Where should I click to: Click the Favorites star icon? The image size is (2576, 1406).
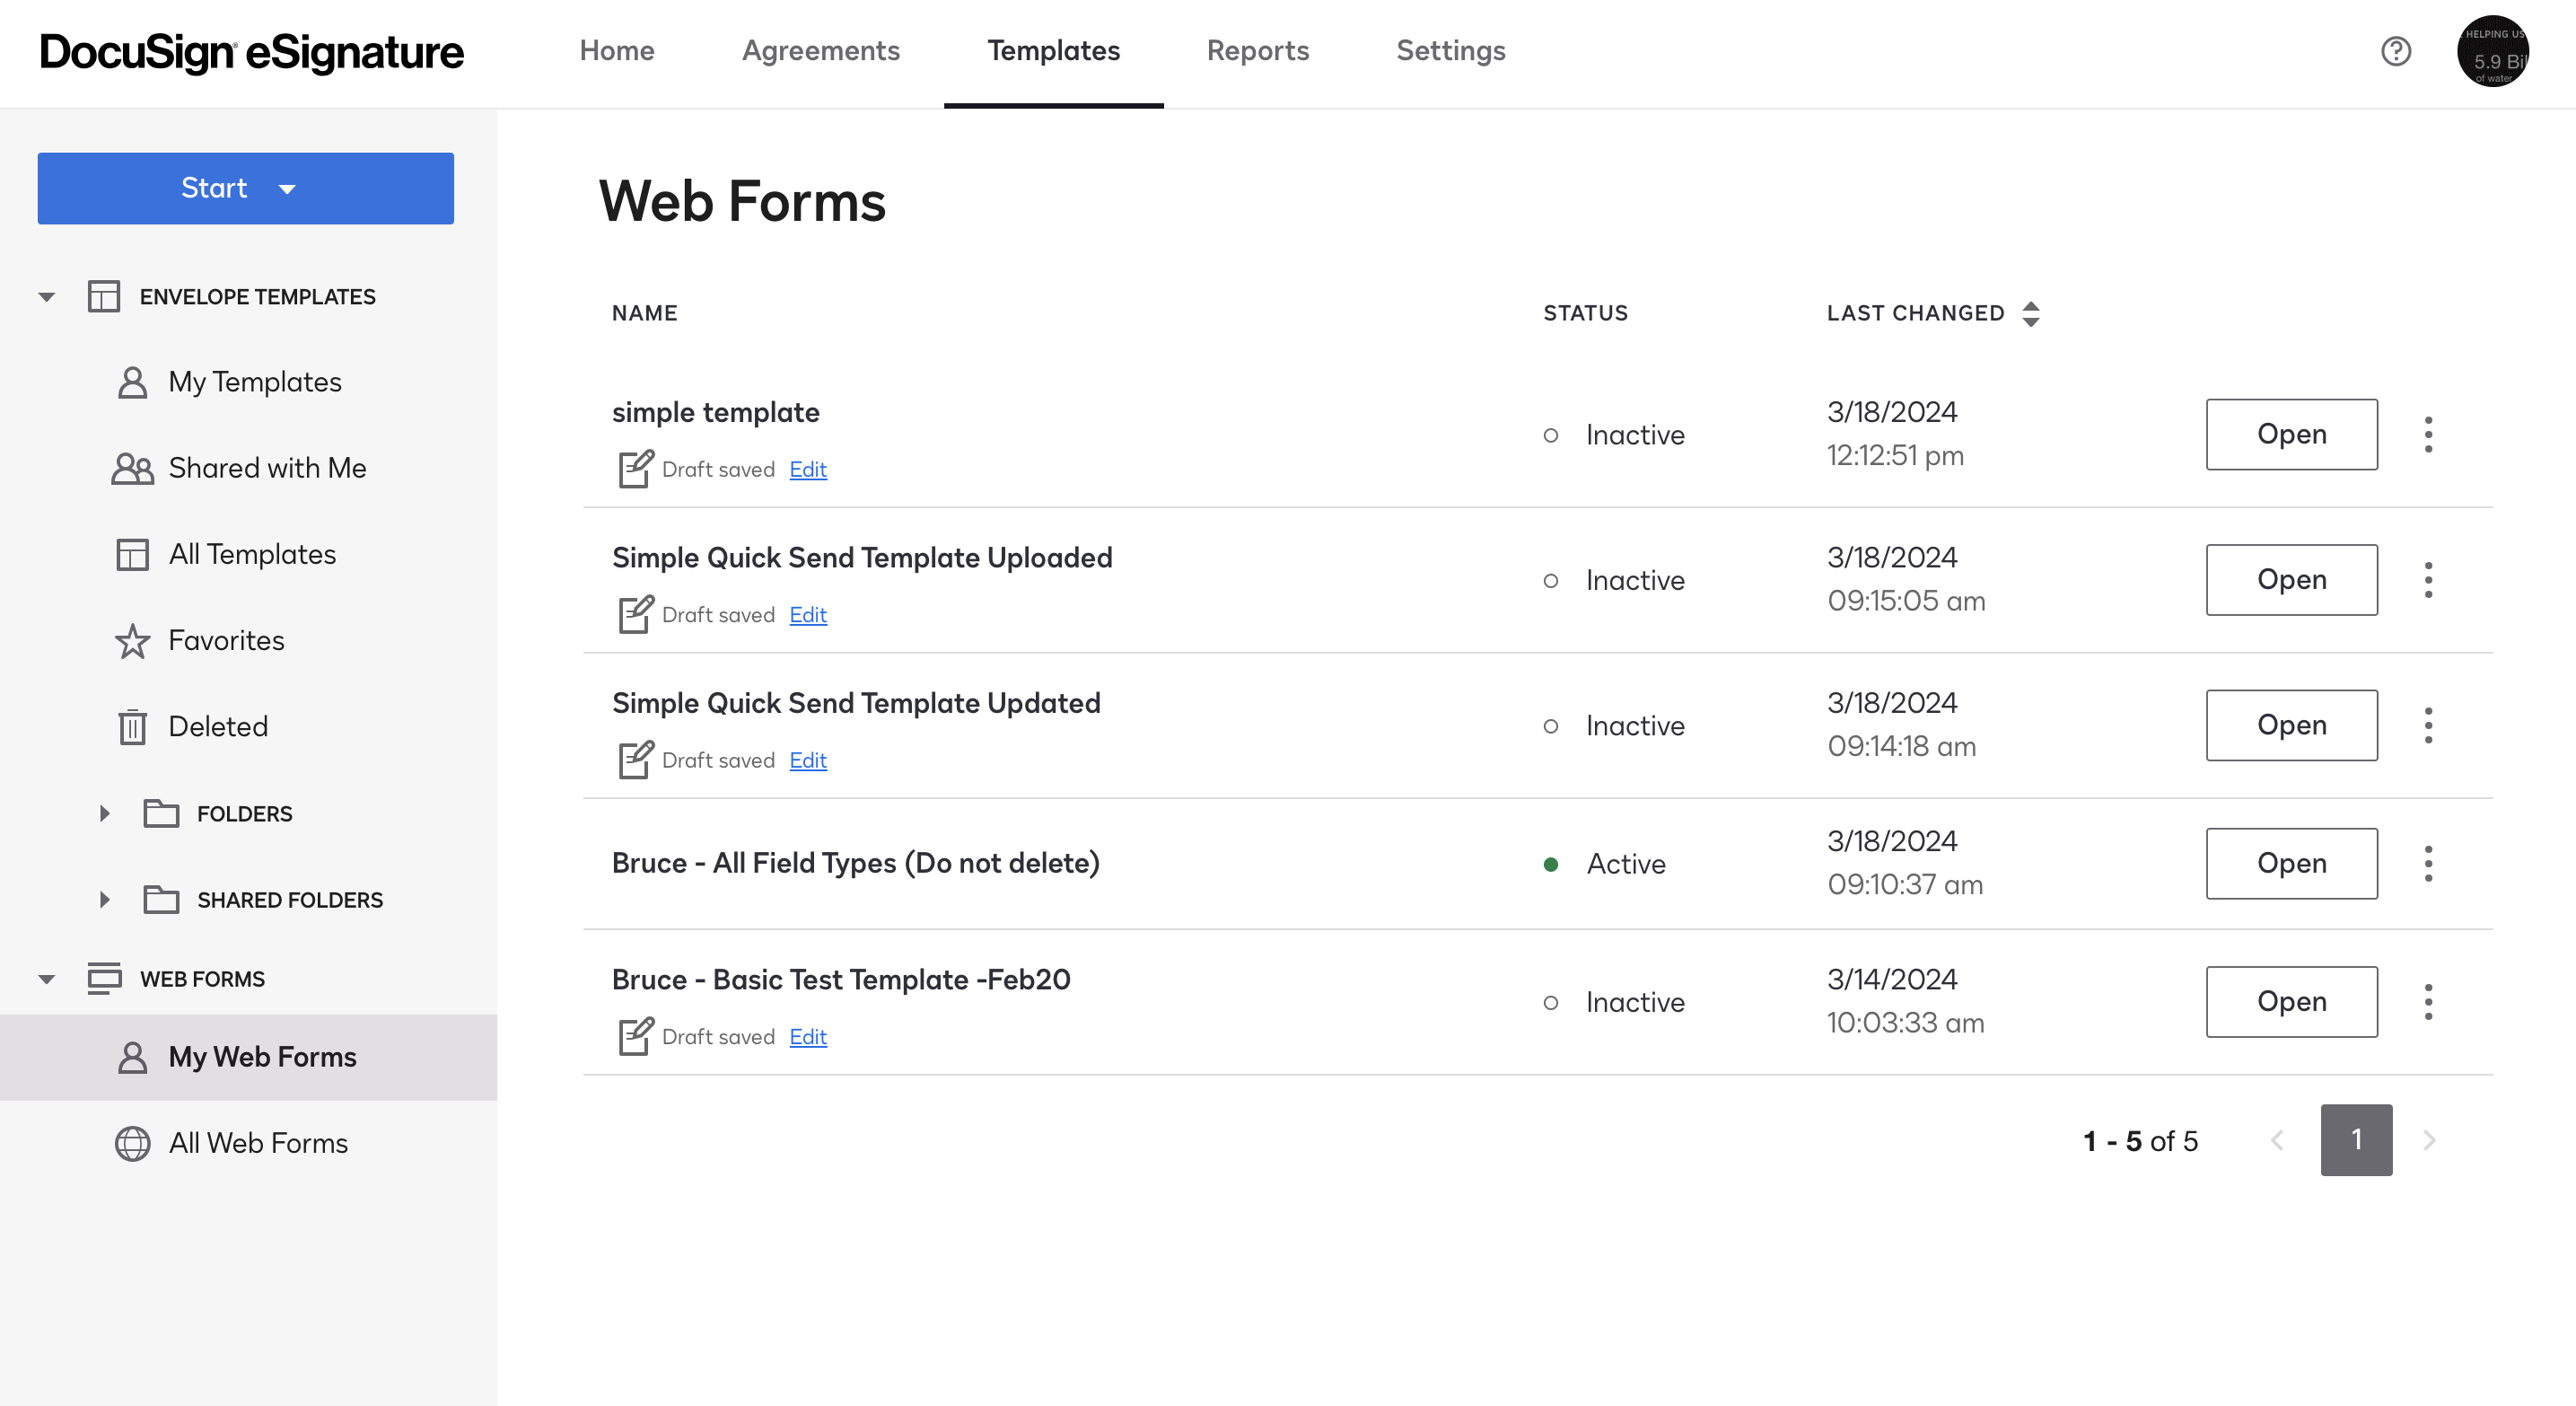132,641
